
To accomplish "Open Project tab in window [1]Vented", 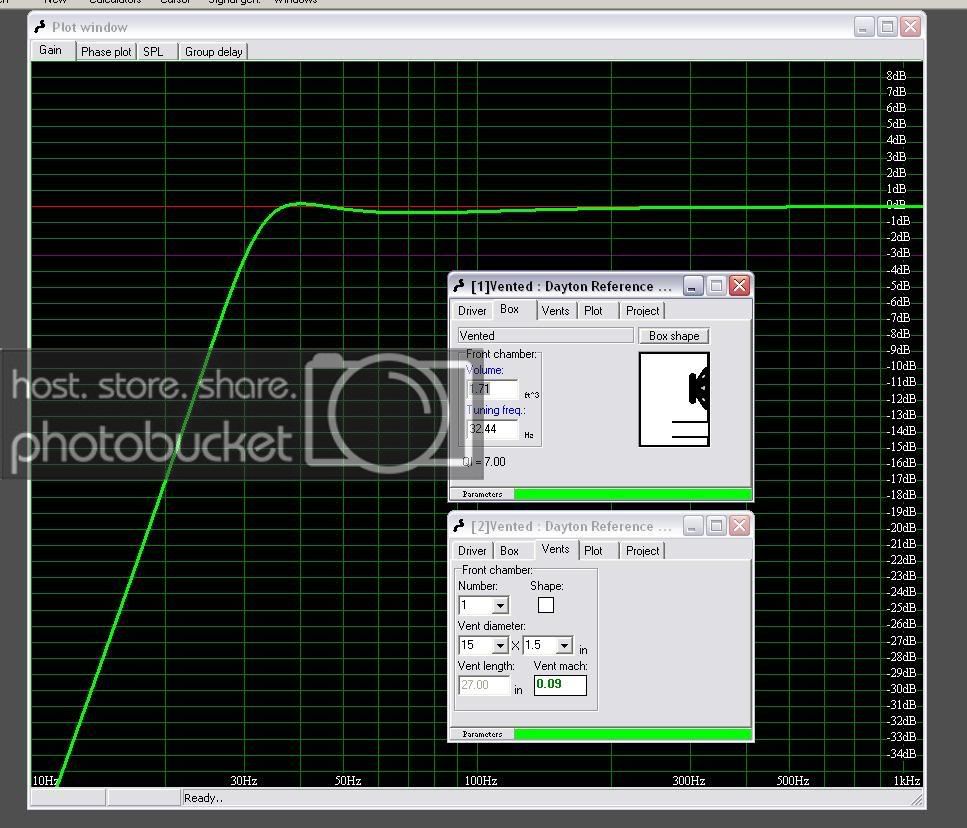I will point(642,311).
